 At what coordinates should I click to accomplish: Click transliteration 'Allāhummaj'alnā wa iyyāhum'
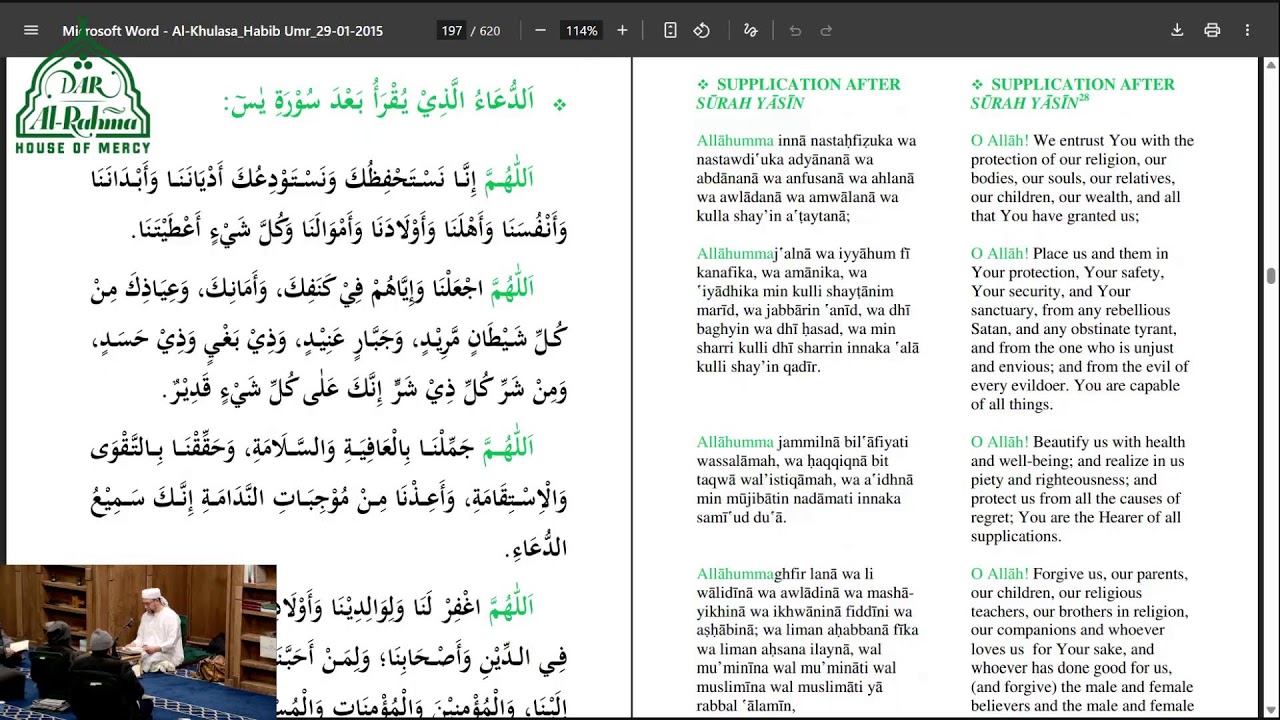(x=806, y=310)
